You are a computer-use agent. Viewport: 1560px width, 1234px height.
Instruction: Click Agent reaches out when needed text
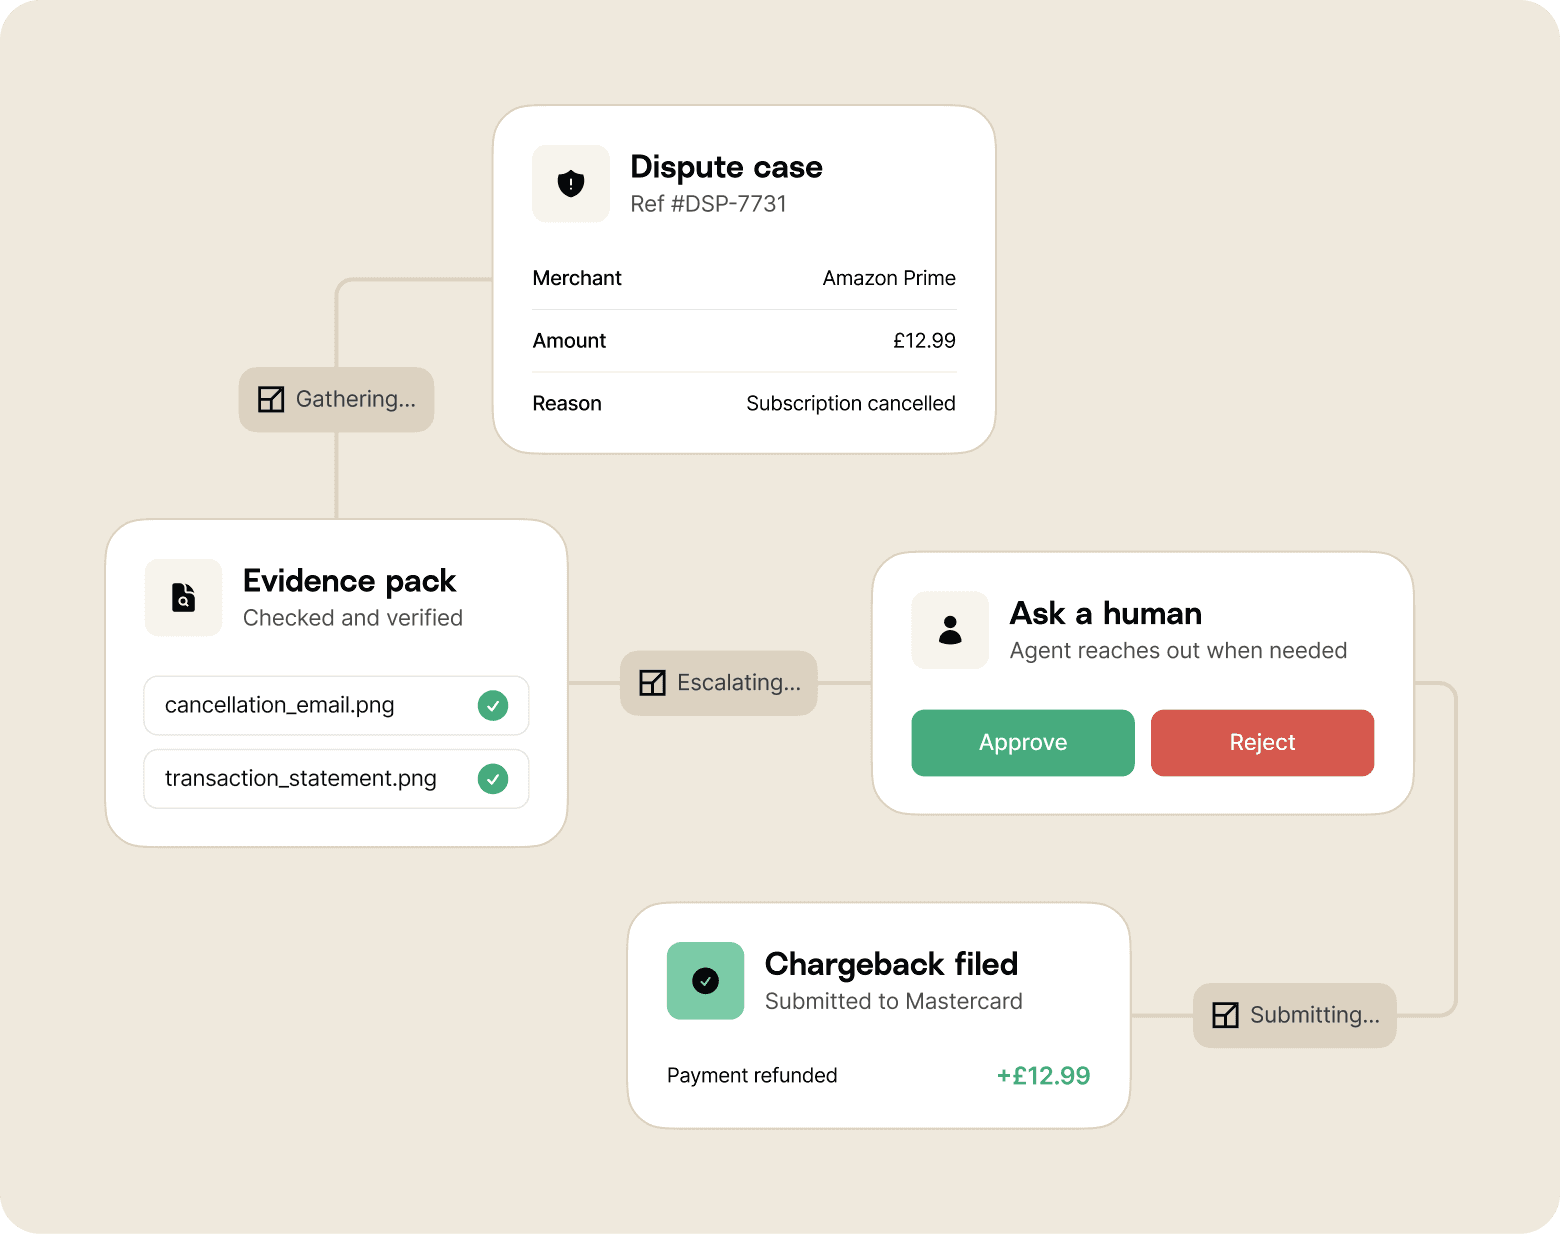coord(1178,651)
